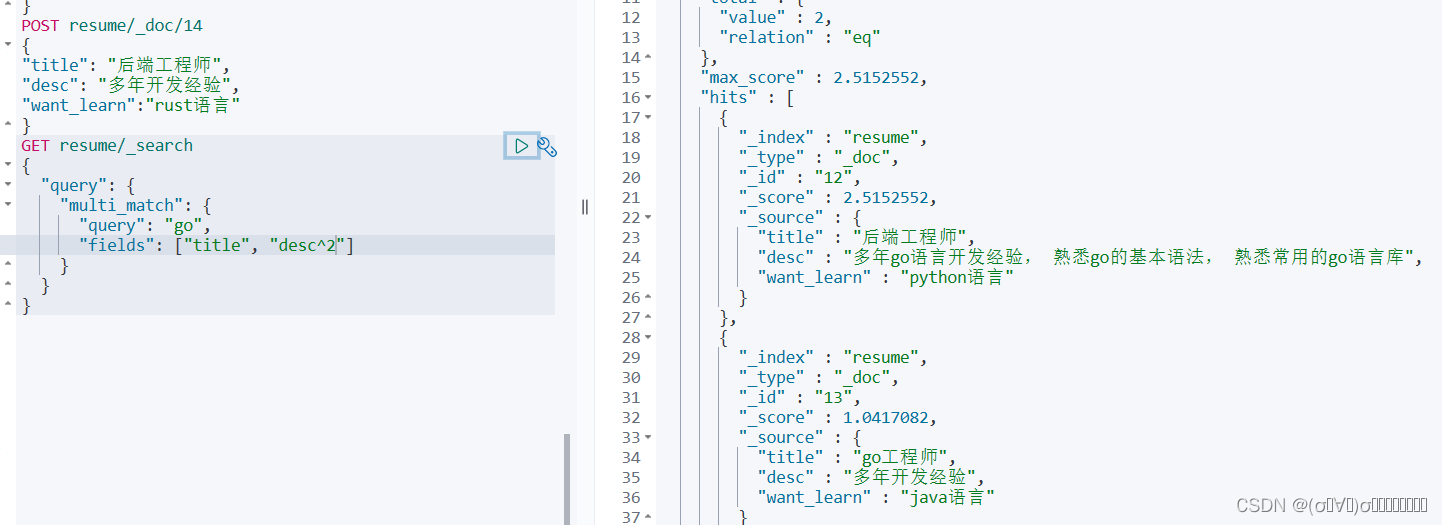
Task: Collapse the "multi_match" block
Action: 8,205
